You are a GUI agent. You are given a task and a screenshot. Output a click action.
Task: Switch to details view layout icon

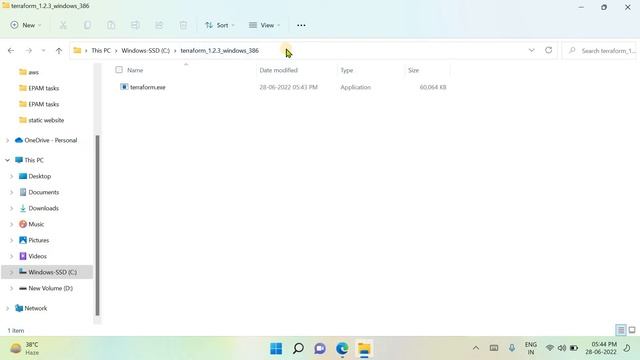coord(621,330)
